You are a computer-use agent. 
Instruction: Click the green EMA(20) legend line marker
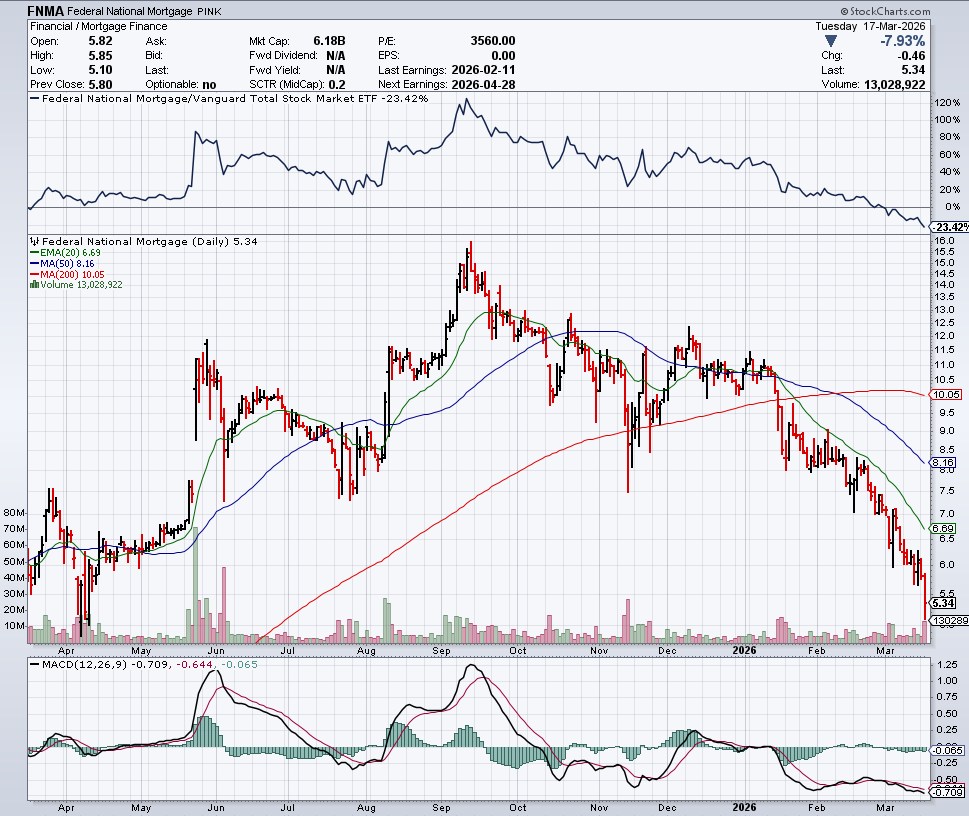point(36,253)
